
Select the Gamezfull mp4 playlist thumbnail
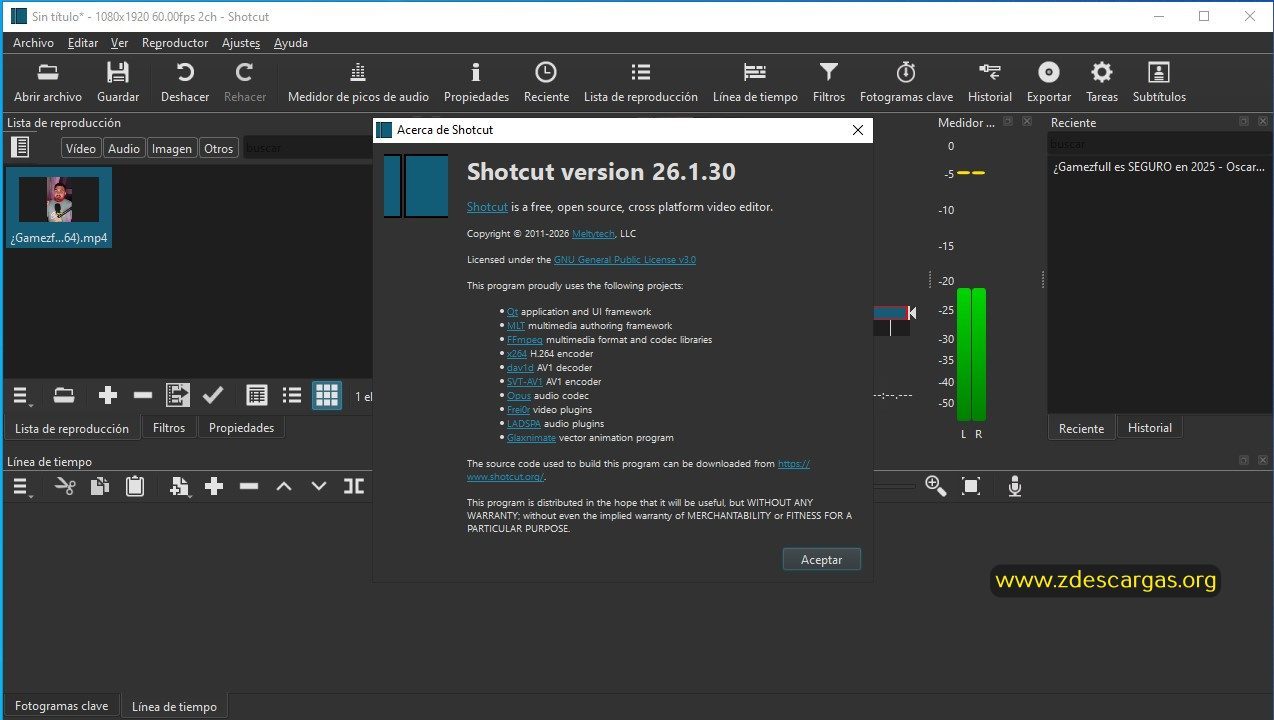tap(59, 207)
